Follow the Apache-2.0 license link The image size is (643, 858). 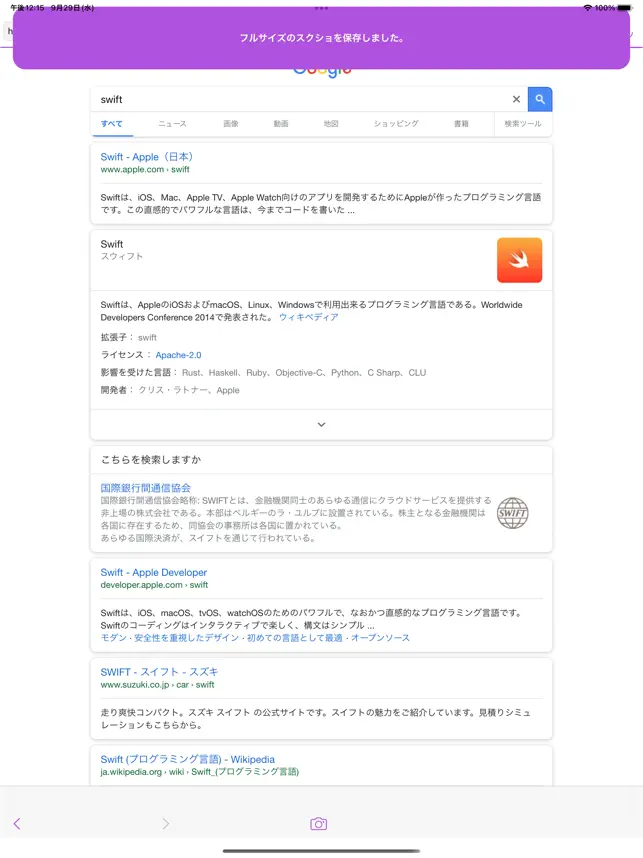click(178, 355)
